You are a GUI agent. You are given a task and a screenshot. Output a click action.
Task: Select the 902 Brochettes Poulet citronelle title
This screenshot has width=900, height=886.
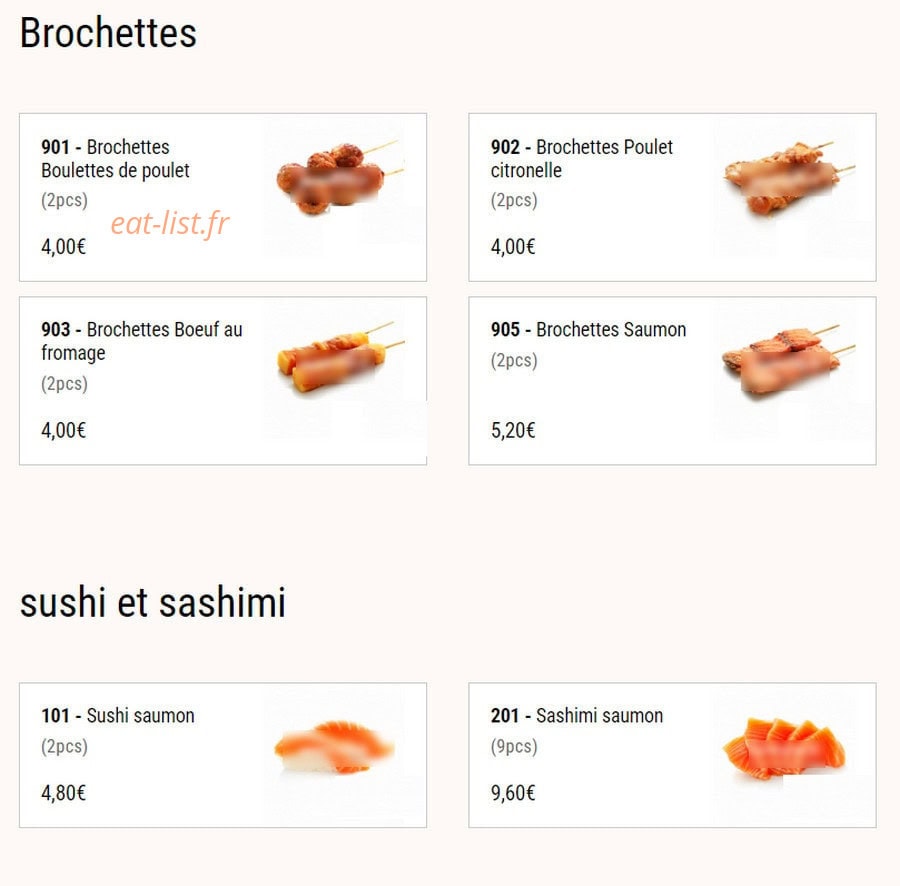click(581, 159)
